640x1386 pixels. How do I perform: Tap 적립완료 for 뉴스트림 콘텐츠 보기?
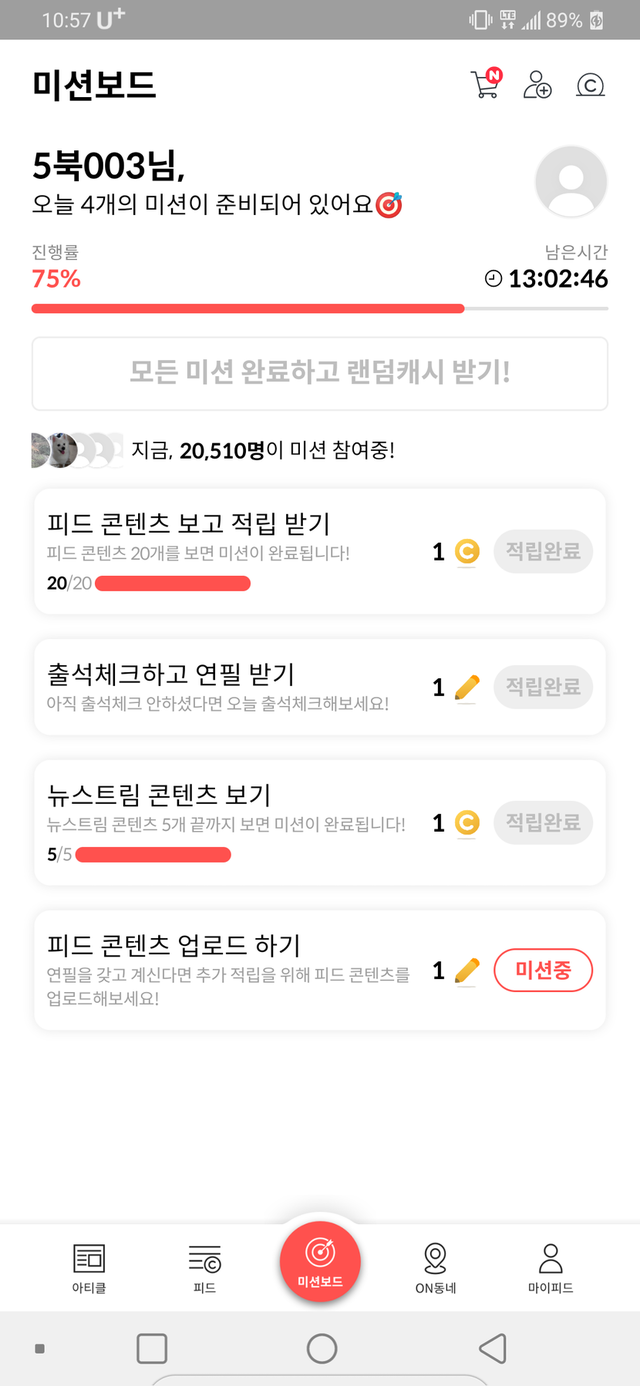pos(543,823)
